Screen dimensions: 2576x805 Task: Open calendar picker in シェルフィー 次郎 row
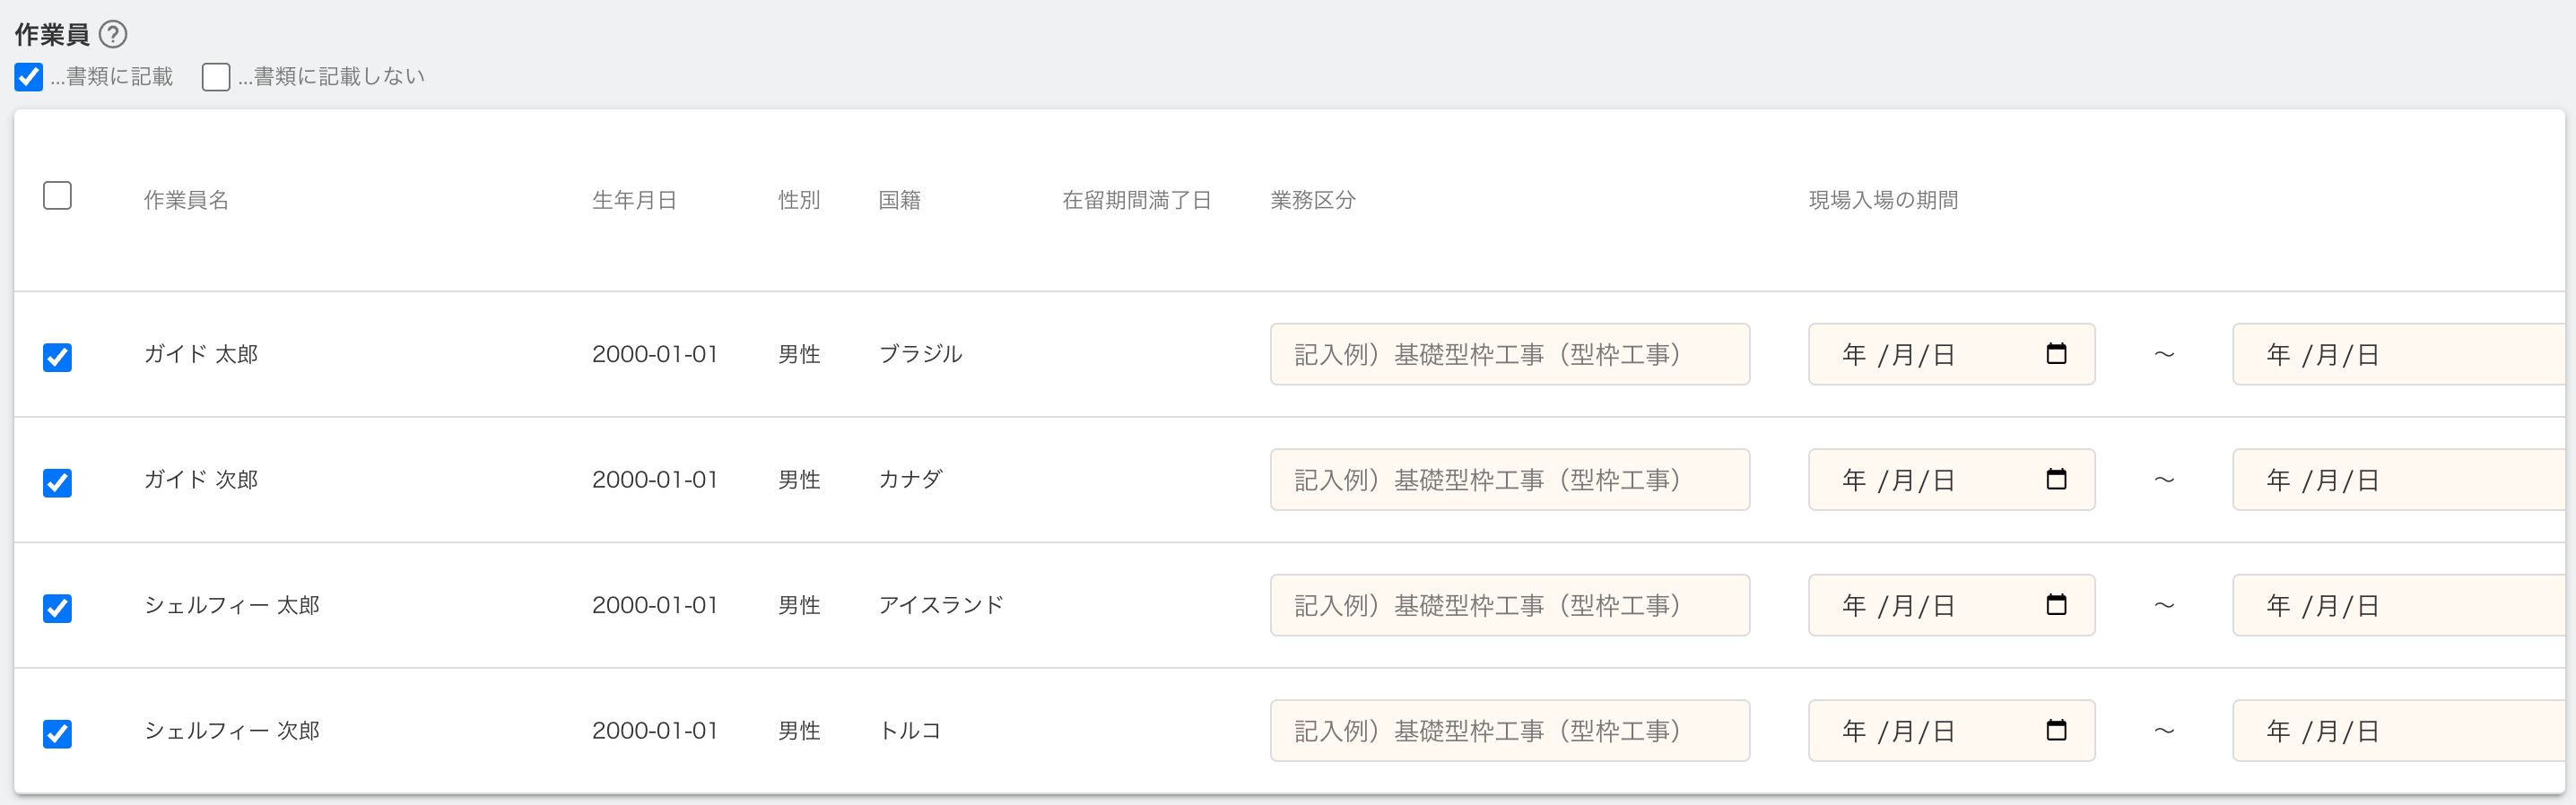pyautogui.click(x=2056, y=731)
